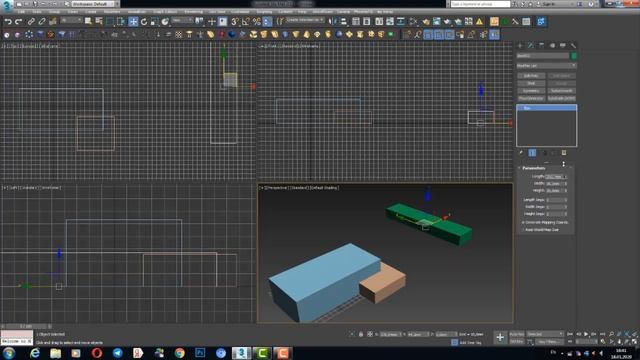Viewport: 640px width, 360px height.
Task: Click the green object color swatch
Action: pyautogui.click(x=573, y=56)
